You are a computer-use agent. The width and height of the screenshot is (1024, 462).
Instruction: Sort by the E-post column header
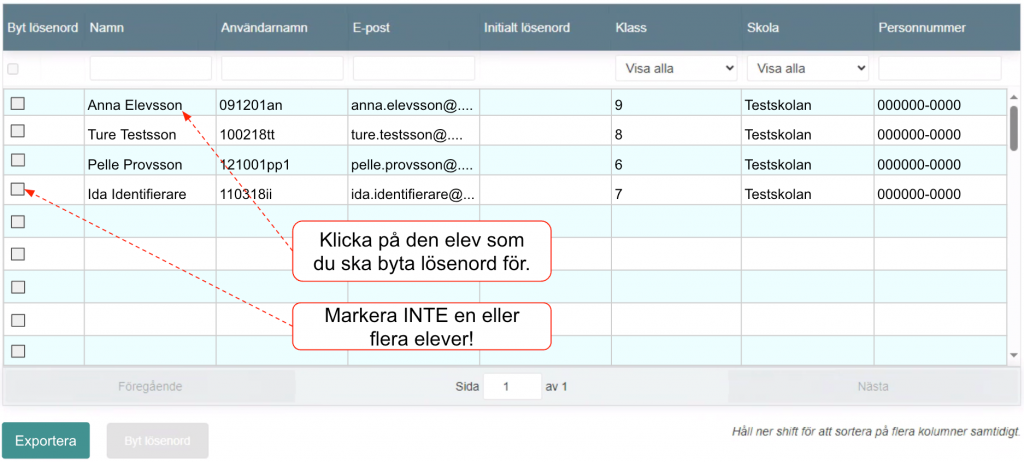(372, 28)
